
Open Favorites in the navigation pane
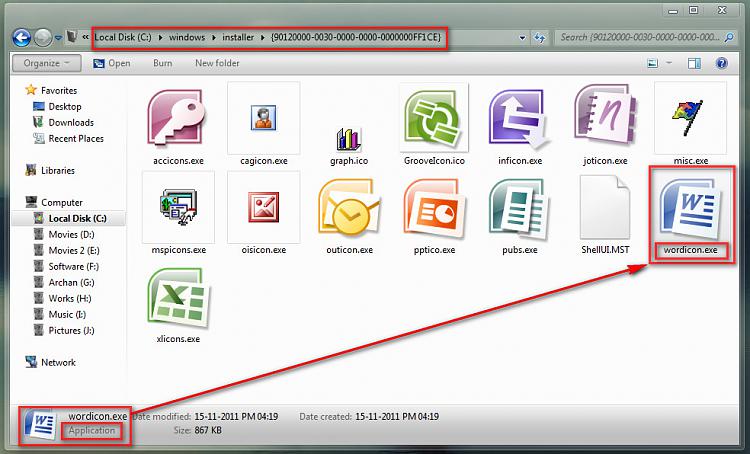coord(58,90)
